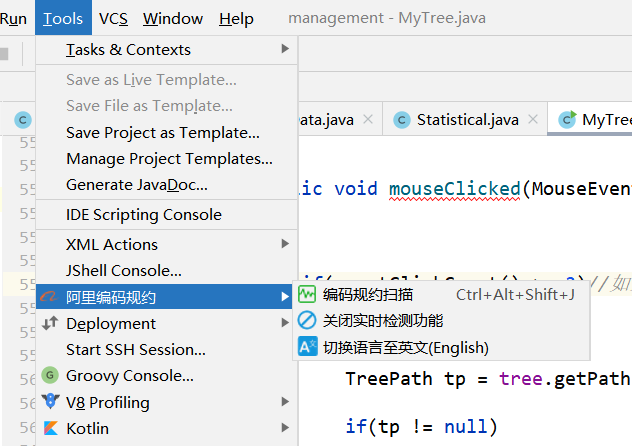Open Groovy Console entry
Image resolution: width=632 pixels, height=446 pixels.
pyautogui.click(x=166, y=376)
